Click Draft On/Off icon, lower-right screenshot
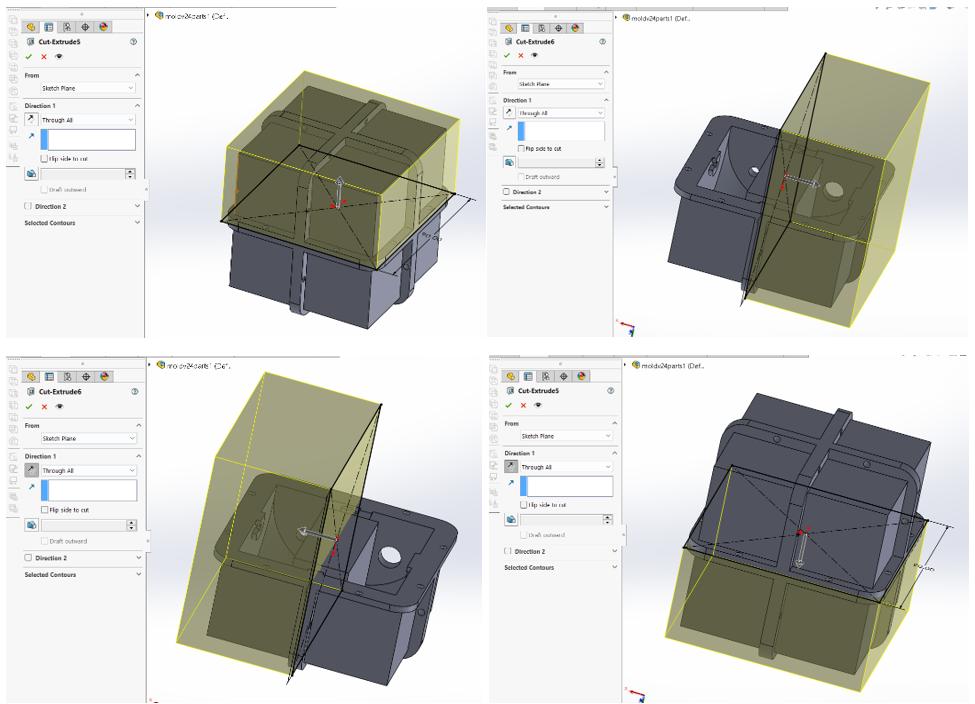 tap(511, 519)
